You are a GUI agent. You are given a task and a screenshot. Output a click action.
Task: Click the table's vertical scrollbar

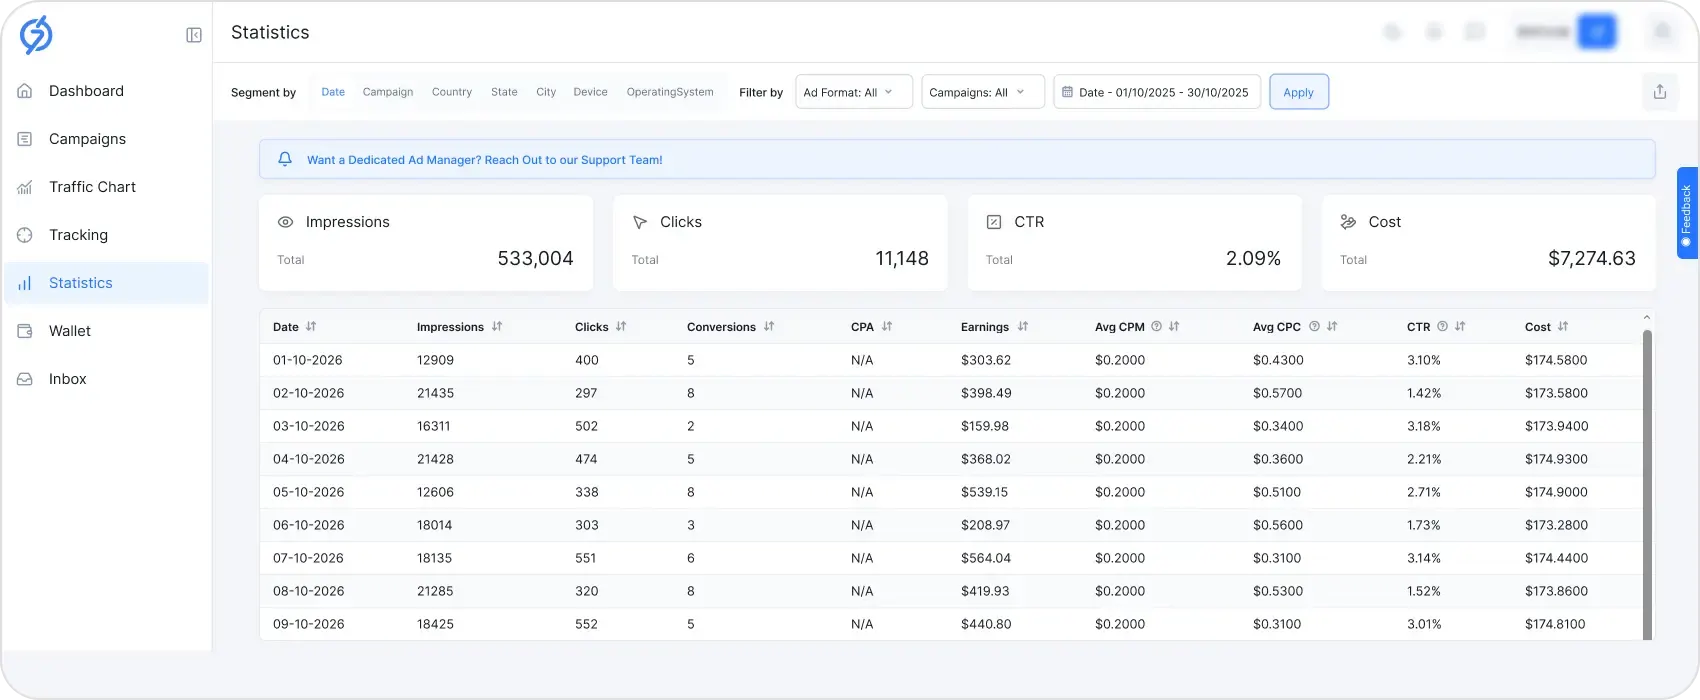click(1647, 484)
